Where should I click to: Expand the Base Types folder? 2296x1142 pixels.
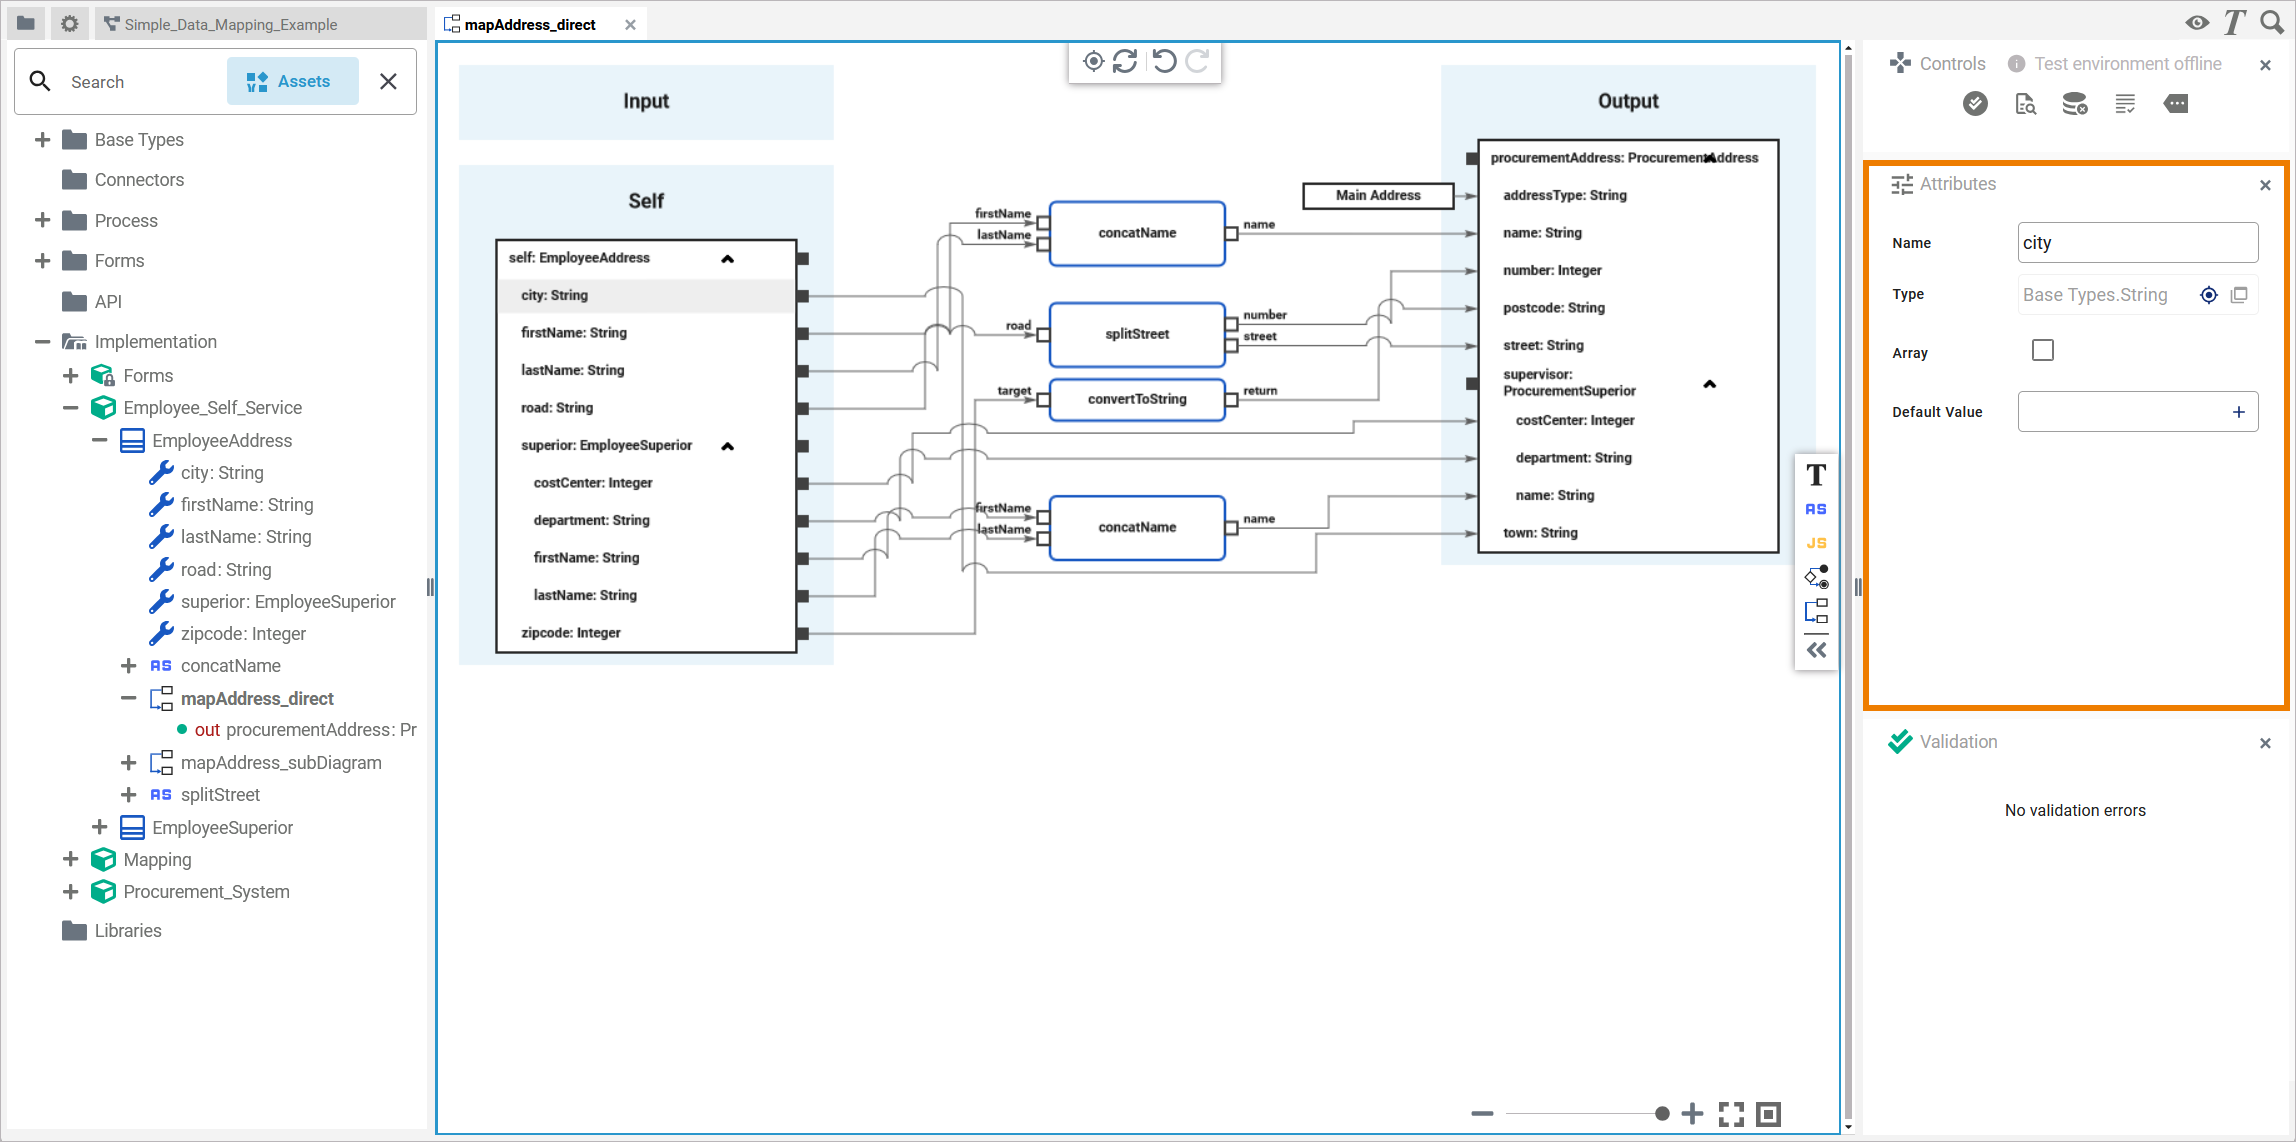tap(42, 140)
